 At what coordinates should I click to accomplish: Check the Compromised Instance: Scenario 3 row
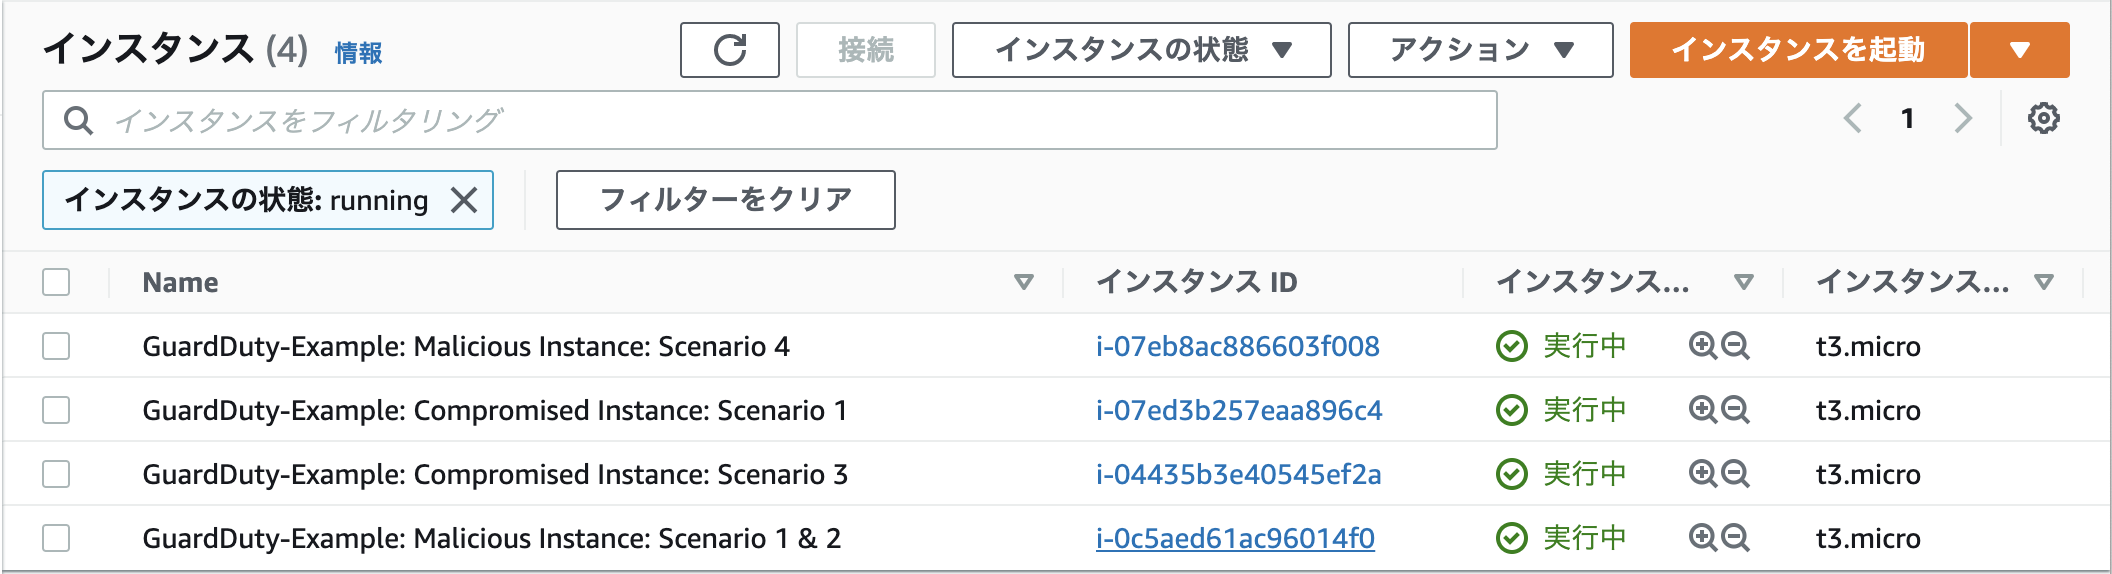pyautogui.click(x=56, y=474)
